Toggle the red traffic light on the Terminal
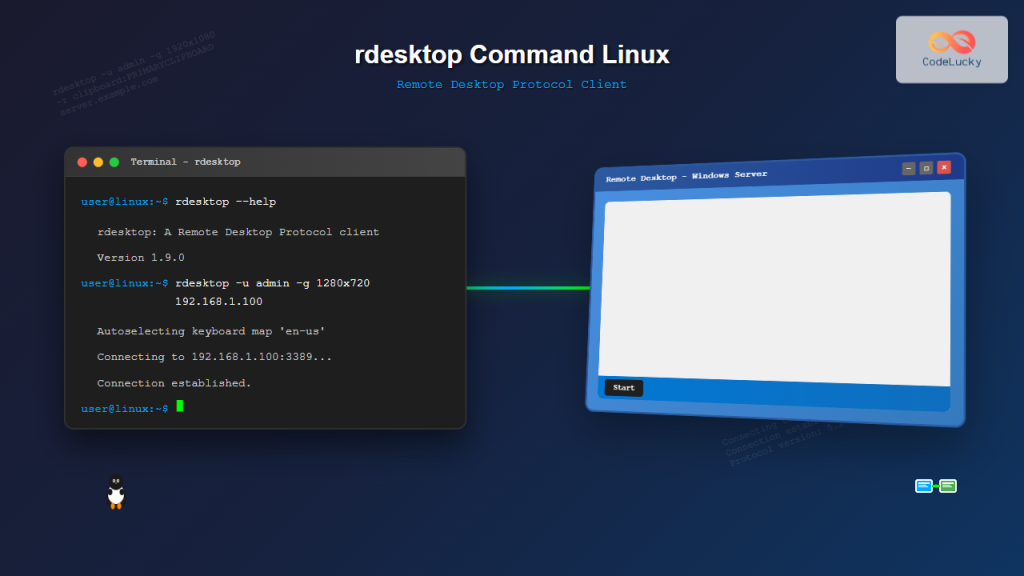The height and width of the screenshot is (576, 1024). (x=81, y=160)
